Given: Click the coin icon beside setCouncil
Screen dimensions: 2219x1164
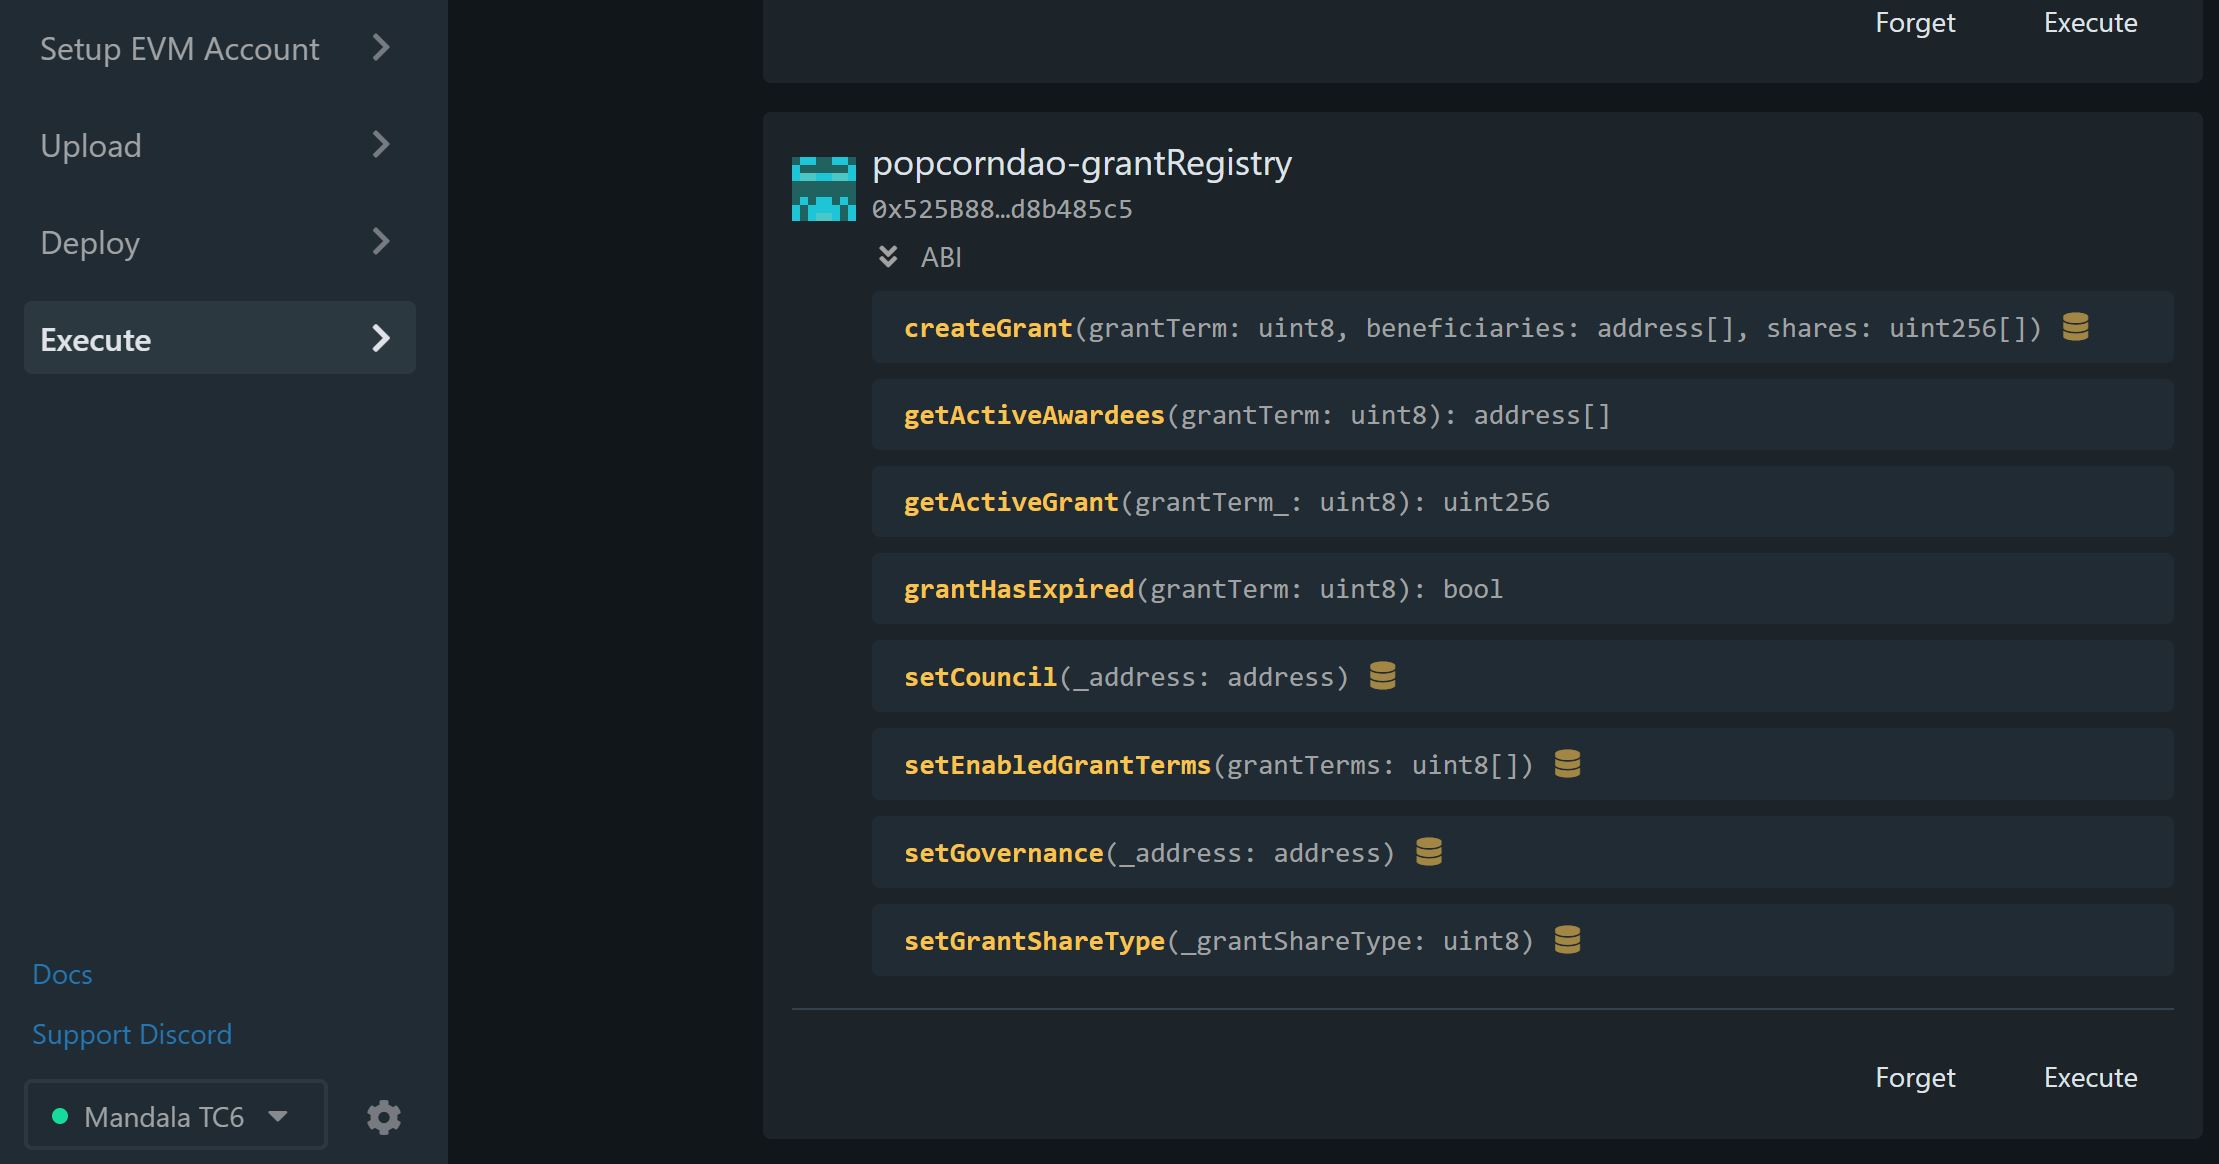Looking at the screenshot, I should click(1382, 676).
